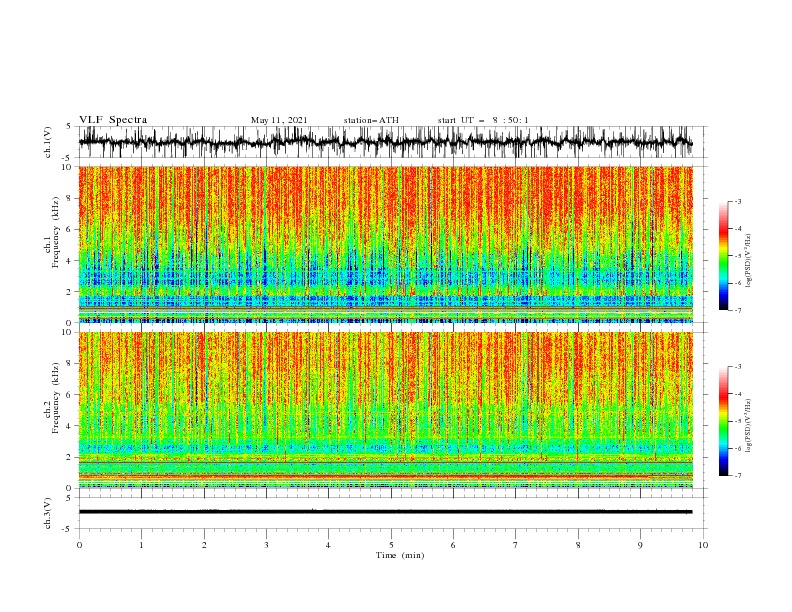Click the lower 'log(PSD)(V²/Hz)' colorbar label

coord(749,426)
